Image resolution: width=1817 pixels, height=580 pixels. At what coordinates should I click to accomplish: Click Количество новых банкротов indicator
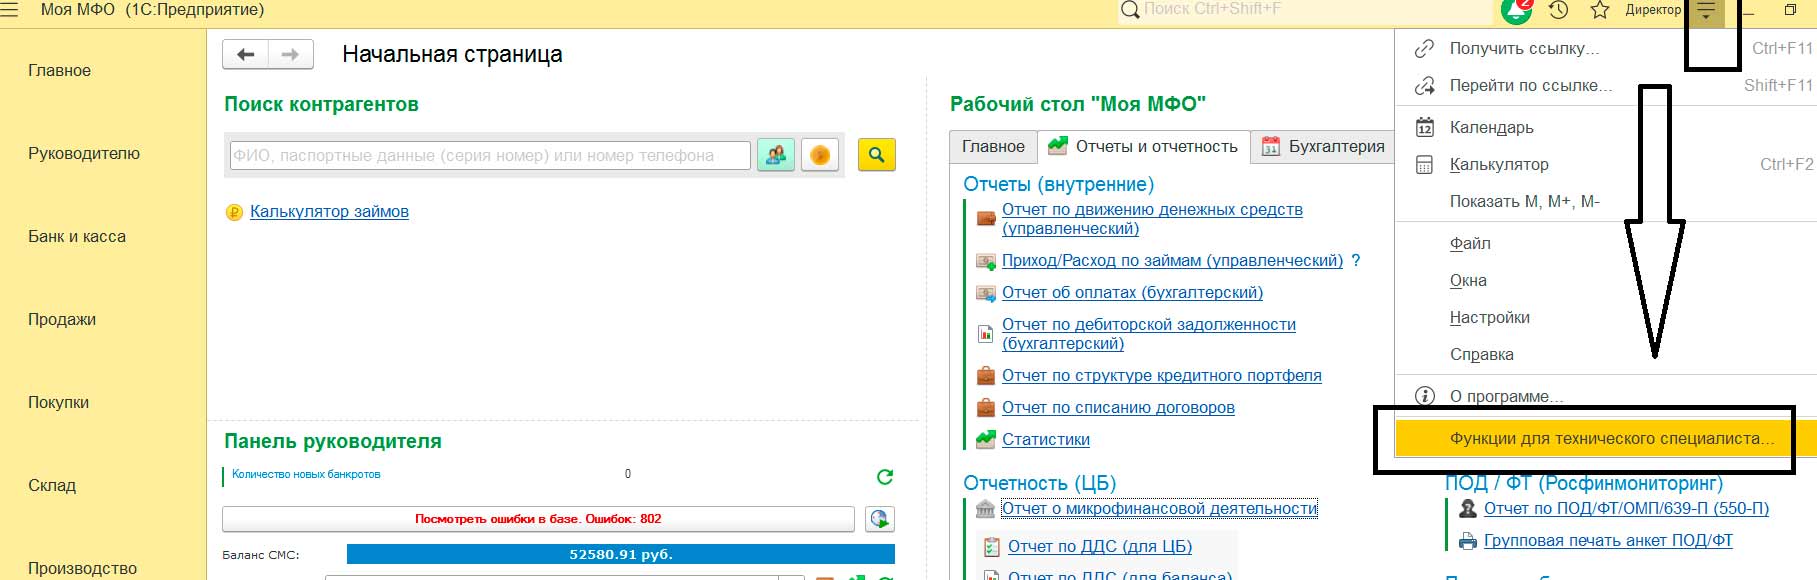pos(306,475)
